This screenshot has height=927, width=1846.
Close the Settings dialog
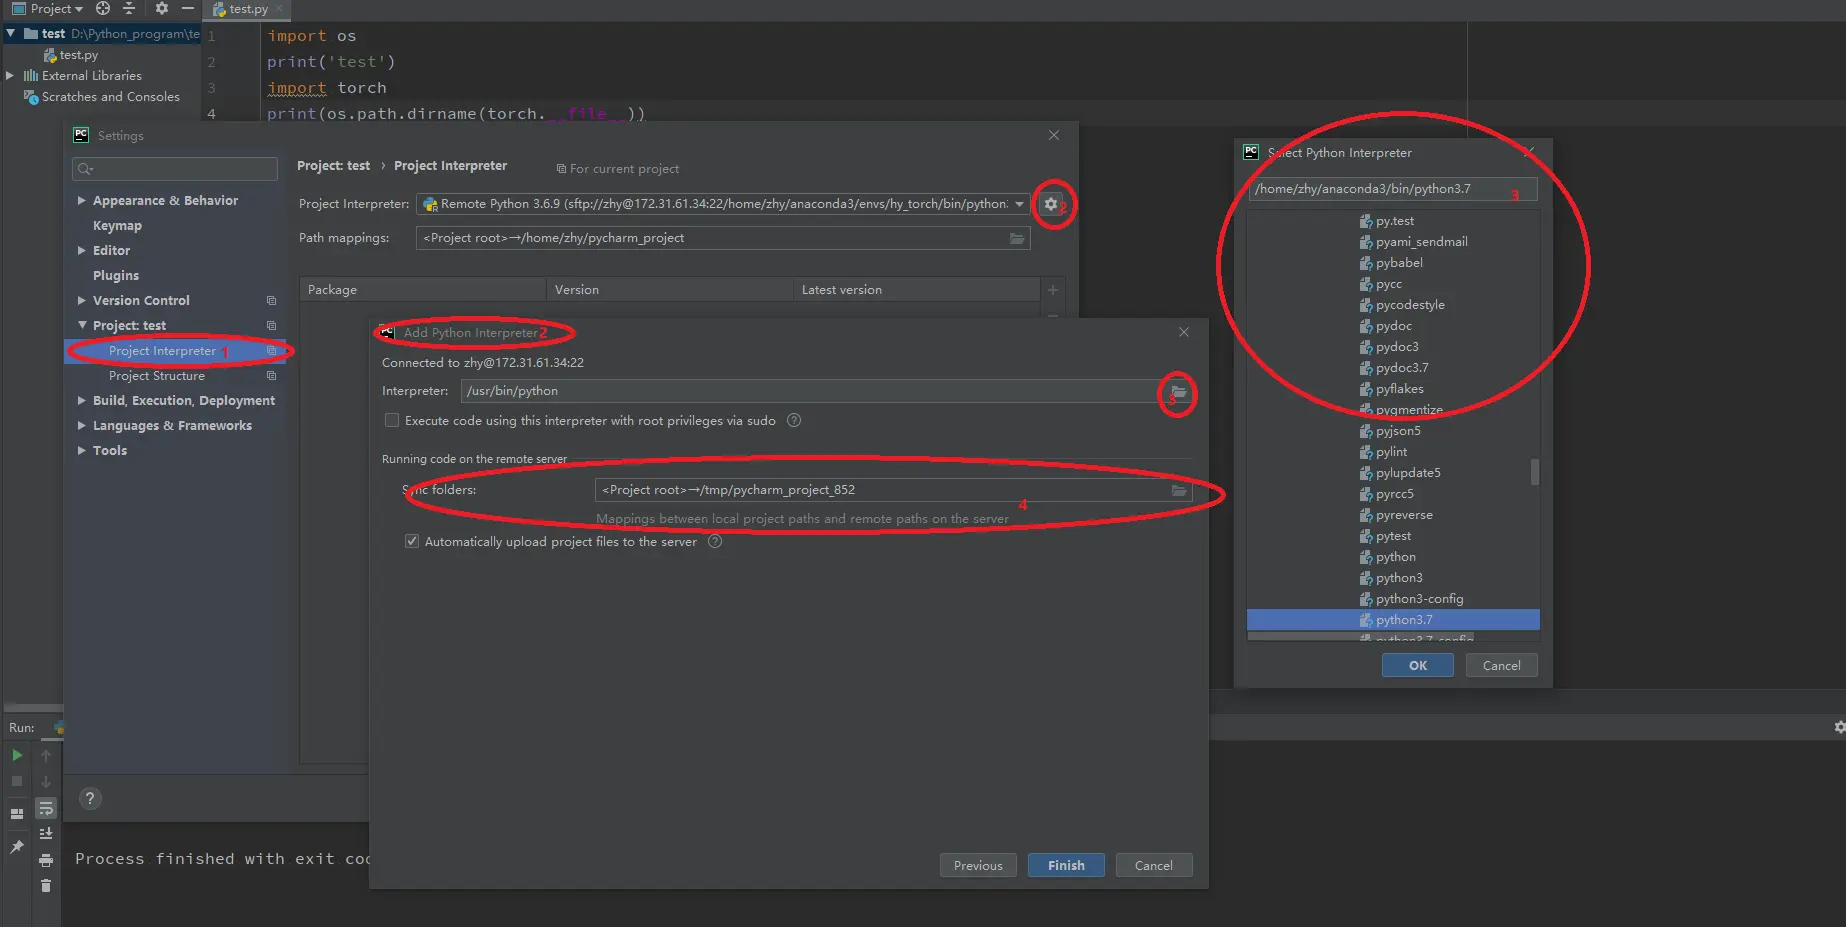click(1054, 135)
